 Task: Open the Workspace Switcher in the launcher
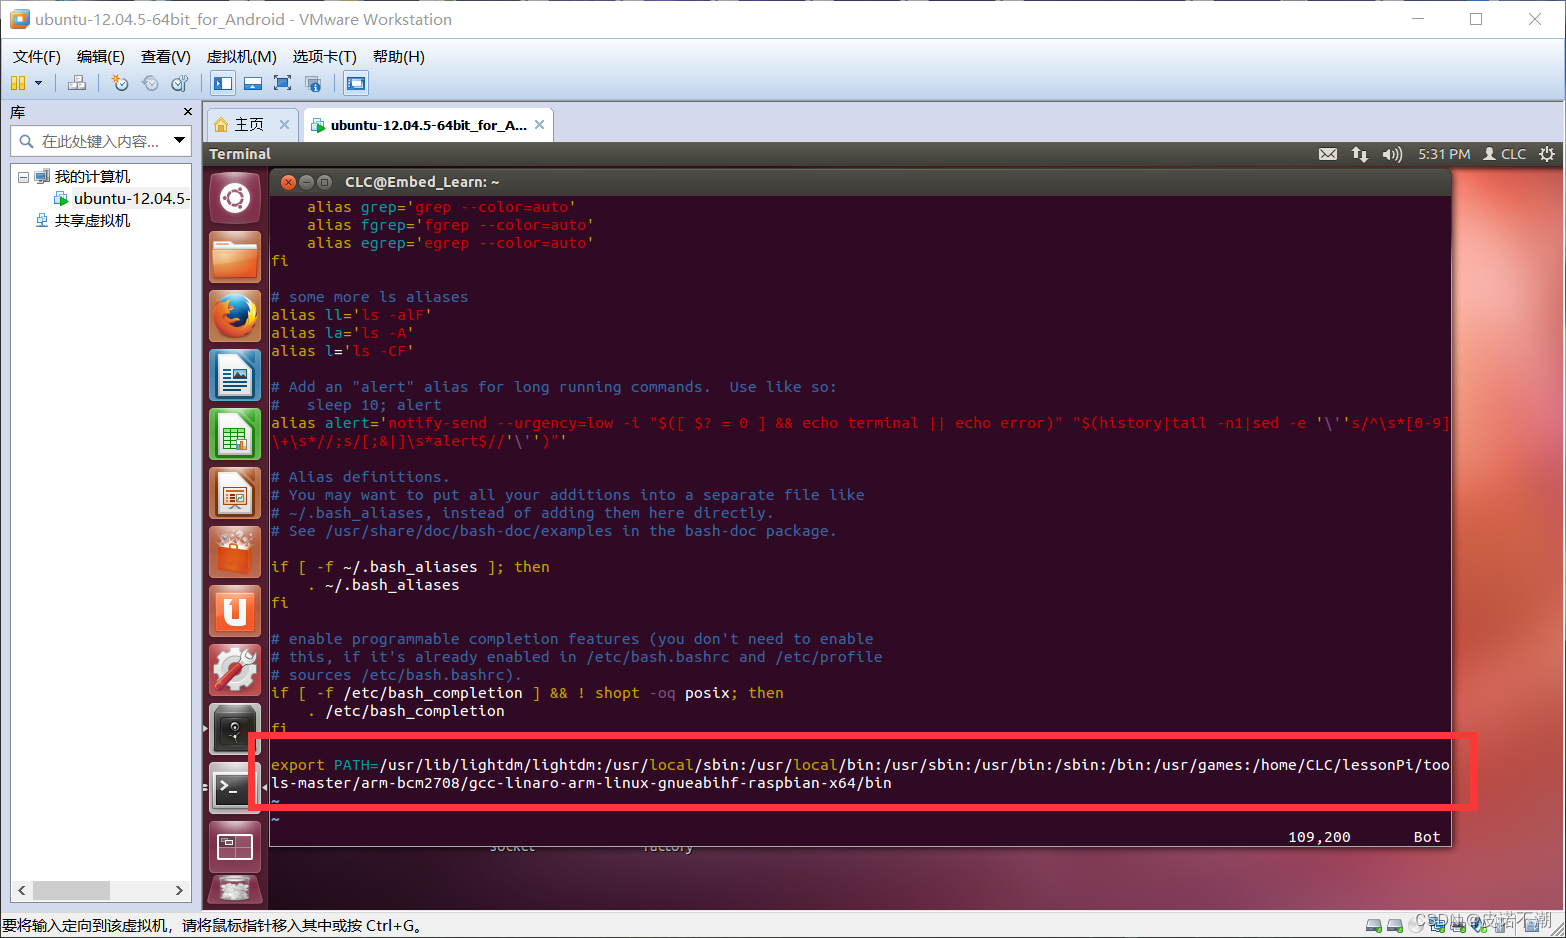[x=235, y=847]
